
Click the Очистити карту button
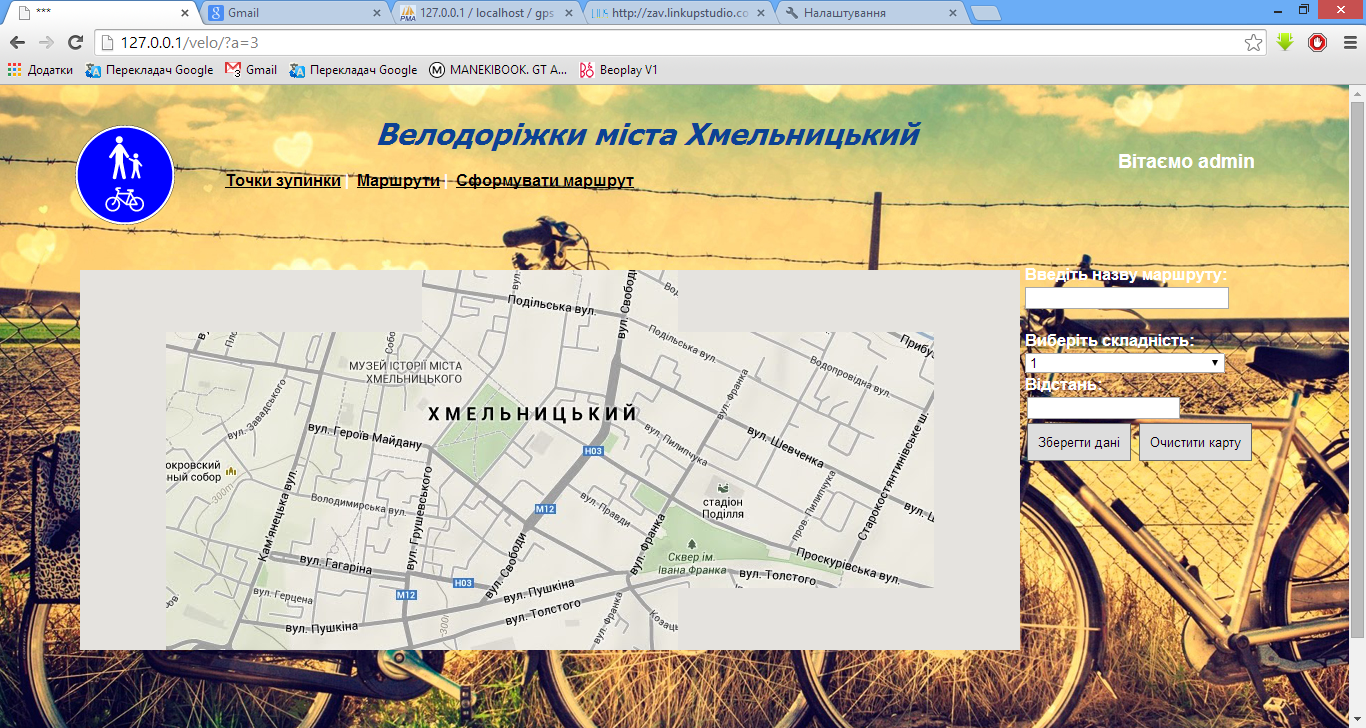(1195, 442)
